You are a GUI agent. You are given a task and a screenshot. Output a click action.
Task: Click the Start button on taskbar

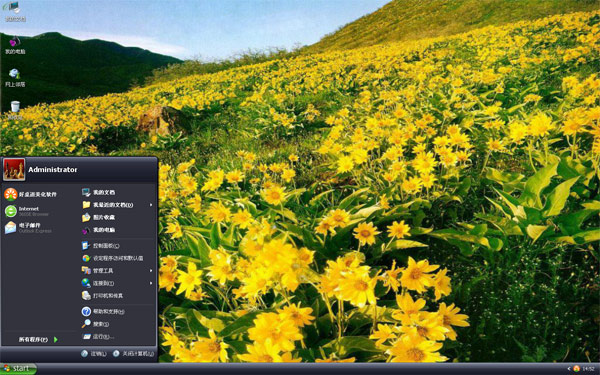coord(18,369)
